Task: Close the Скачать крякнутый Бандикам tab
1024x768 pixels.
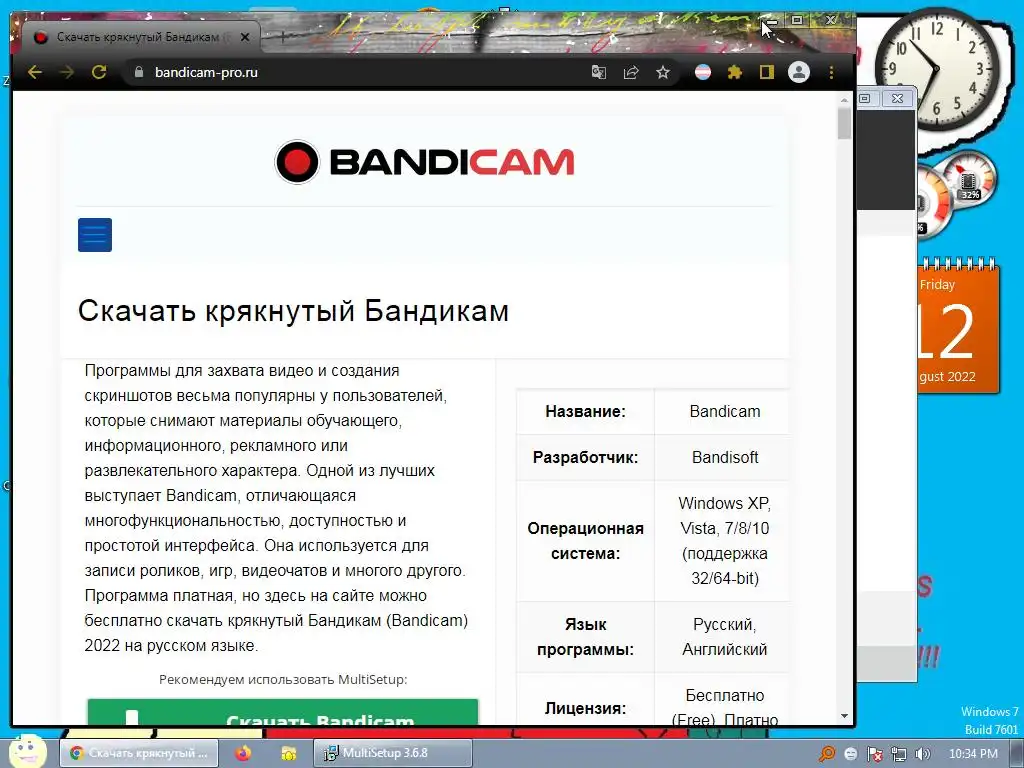Action: tap(245, 37)
